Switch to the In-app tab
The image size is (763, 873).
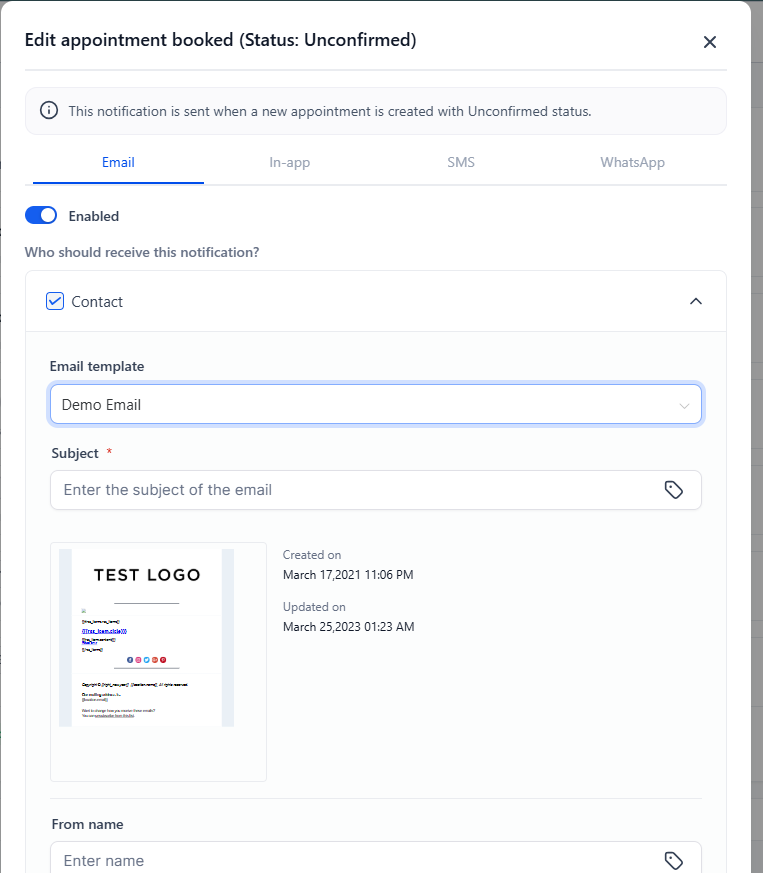(x=290, y=163)
